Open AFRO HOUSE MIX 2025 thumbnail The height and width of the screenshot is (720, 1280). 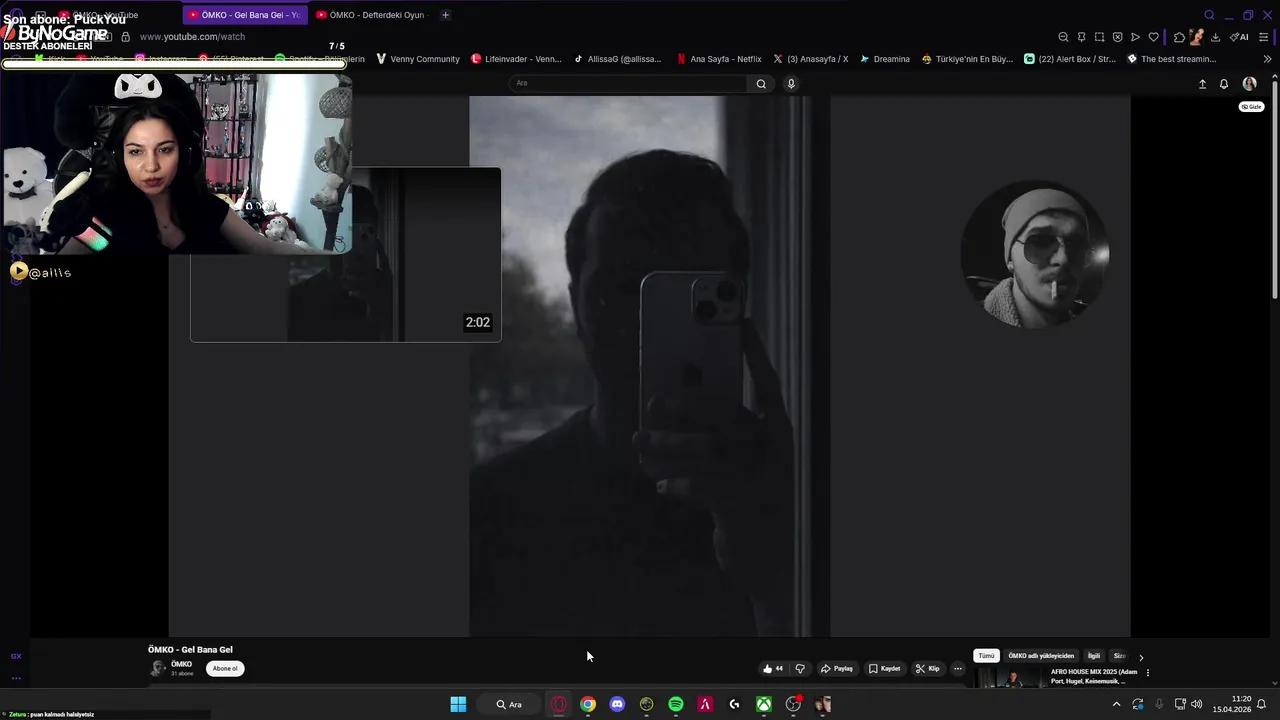pos(1010,677)
